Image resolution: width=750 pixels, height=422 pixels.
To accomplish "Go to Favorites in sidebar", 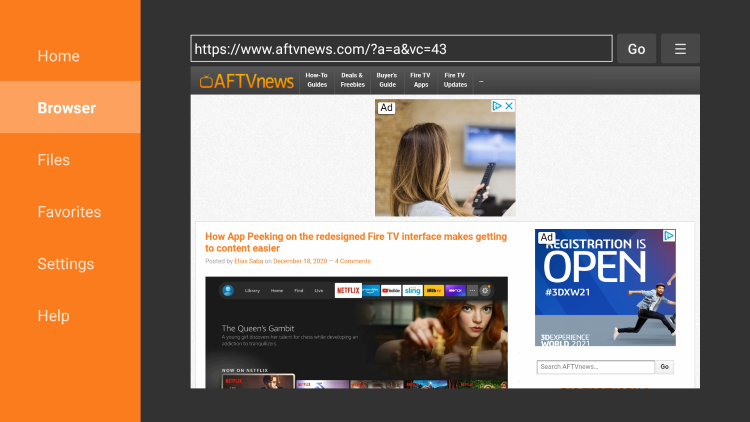I will click(69, 212).
